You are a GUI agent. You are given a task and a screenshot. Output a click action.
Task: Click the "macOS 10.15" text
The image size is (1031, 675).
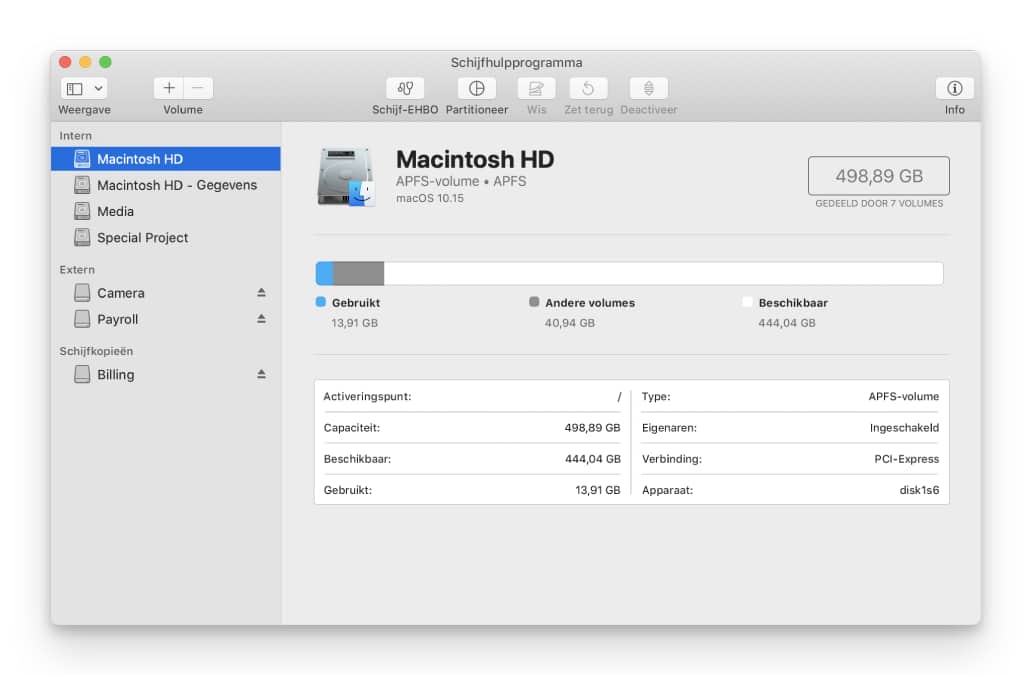(x=429, y=198)
